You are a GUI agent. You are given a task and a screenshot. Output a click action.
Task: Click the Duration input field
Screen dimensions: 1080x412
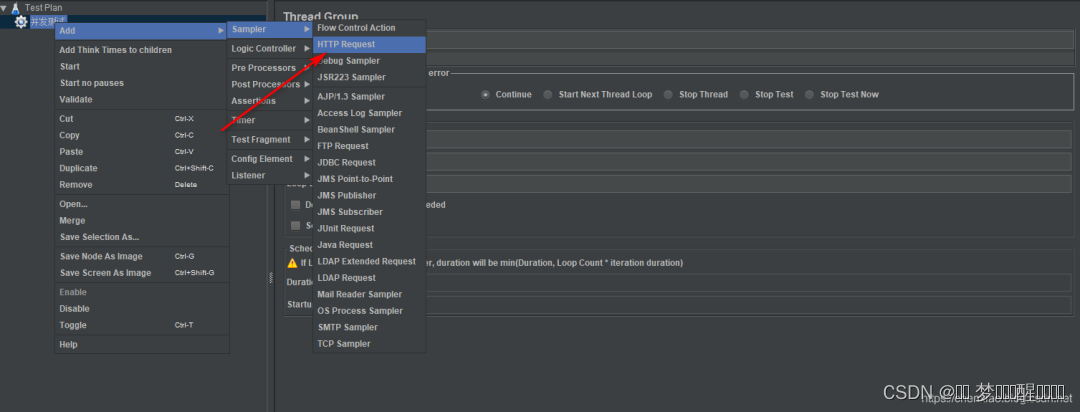click(749, 282)
